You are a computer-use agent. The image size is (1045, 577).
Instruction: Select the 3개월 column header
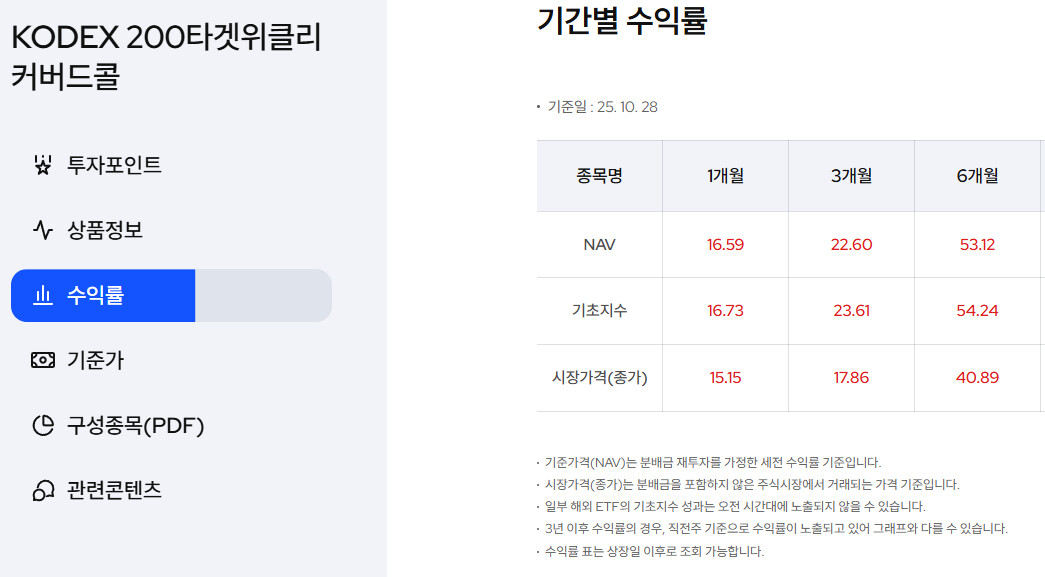[851, 176]
